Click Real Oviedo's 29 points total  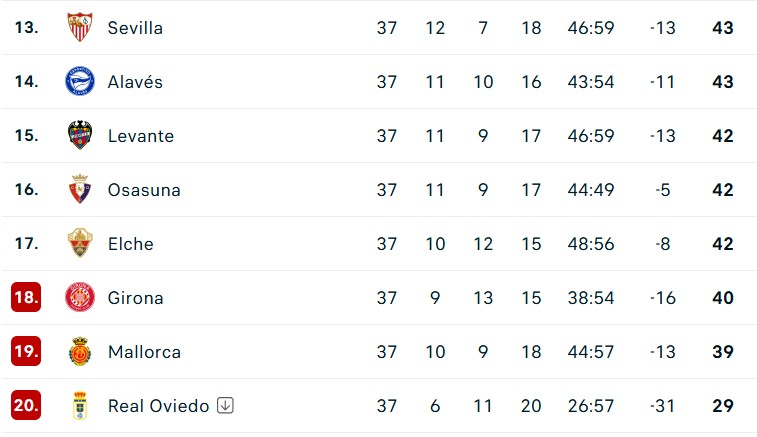point(723,406)
